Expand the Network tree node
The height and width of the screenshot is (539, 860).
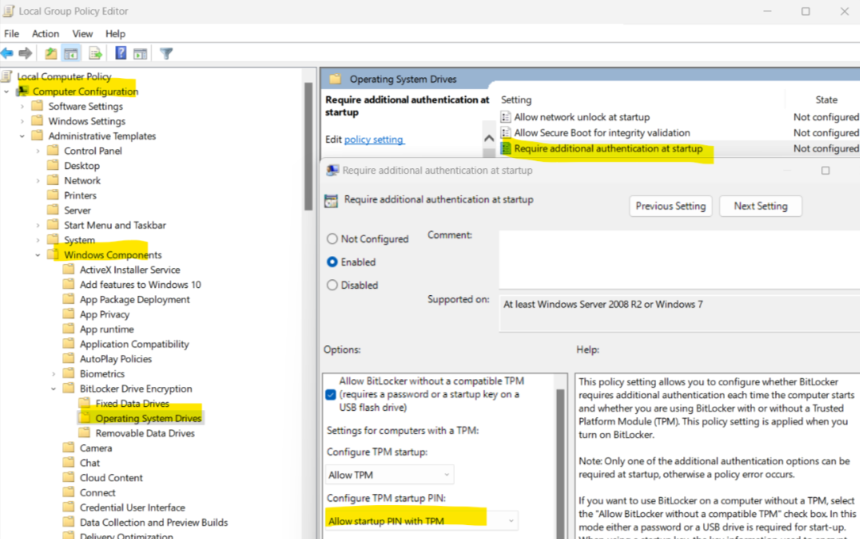[x=38, y=180]
